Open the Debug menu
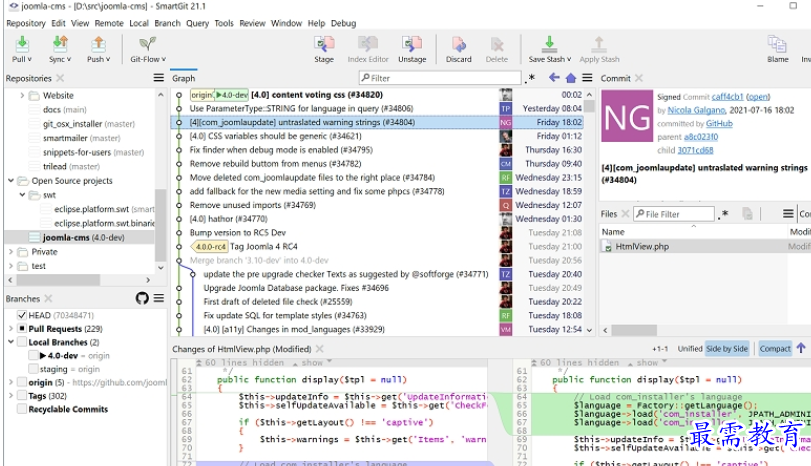 (343, 23)
